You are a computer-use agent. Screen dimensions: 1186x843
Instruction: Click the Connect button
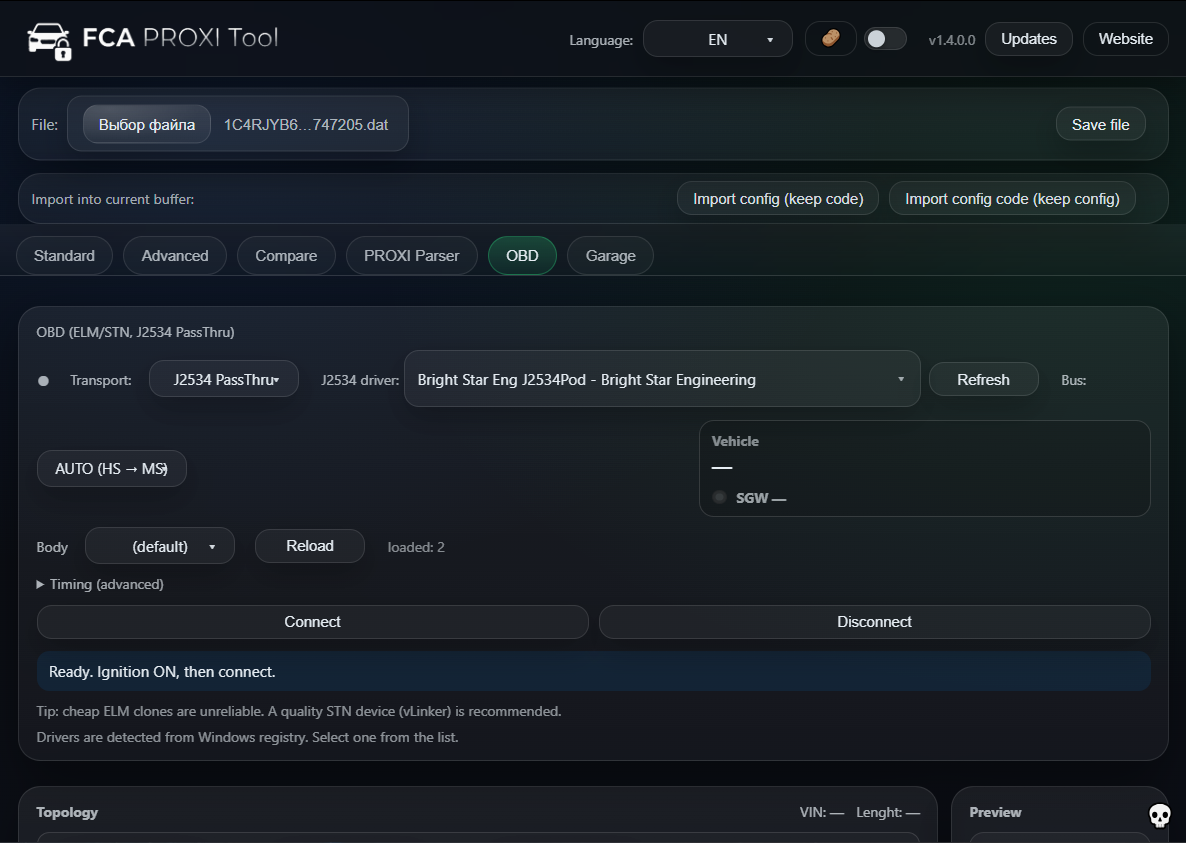click(312, 621)
